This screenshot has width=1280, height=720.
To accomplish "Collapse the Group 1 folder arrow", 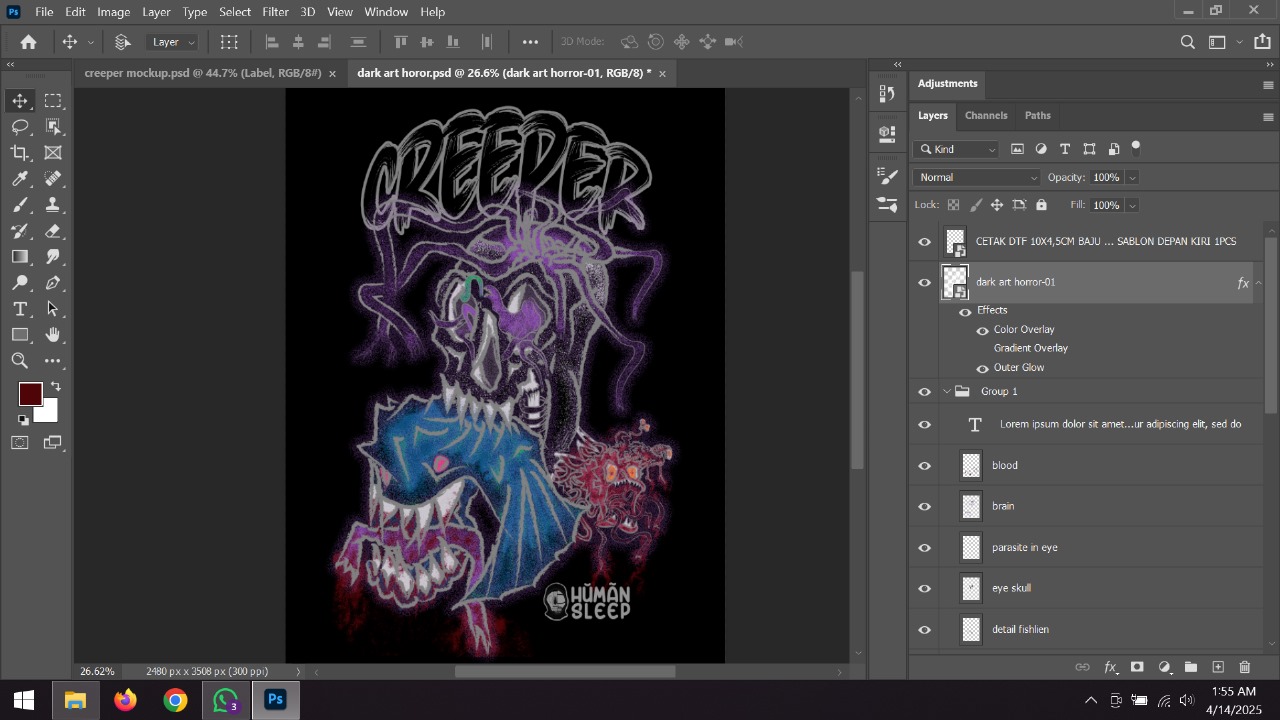I will click(x=947, y=392).
